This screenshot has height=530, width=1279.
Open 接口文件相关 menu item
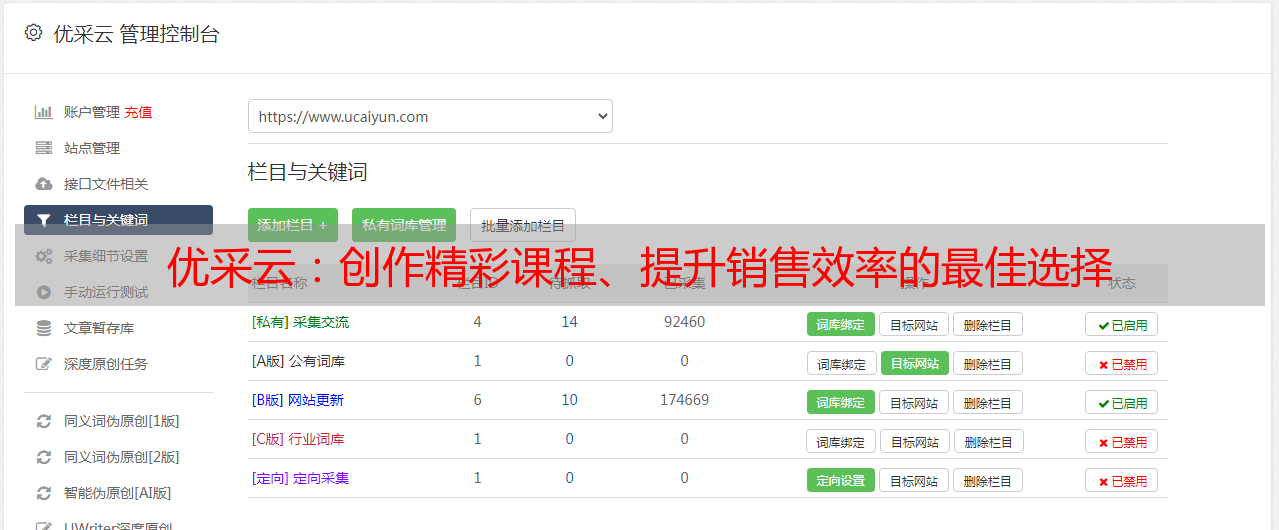click(x=106, y=184)
